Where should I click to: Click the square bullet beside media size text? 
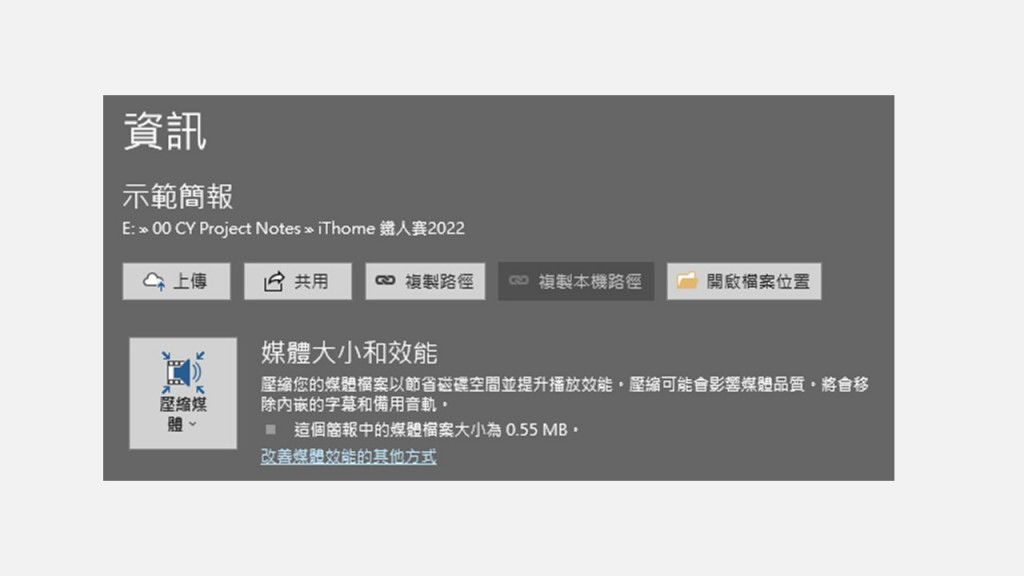click(x=270, y=429)
